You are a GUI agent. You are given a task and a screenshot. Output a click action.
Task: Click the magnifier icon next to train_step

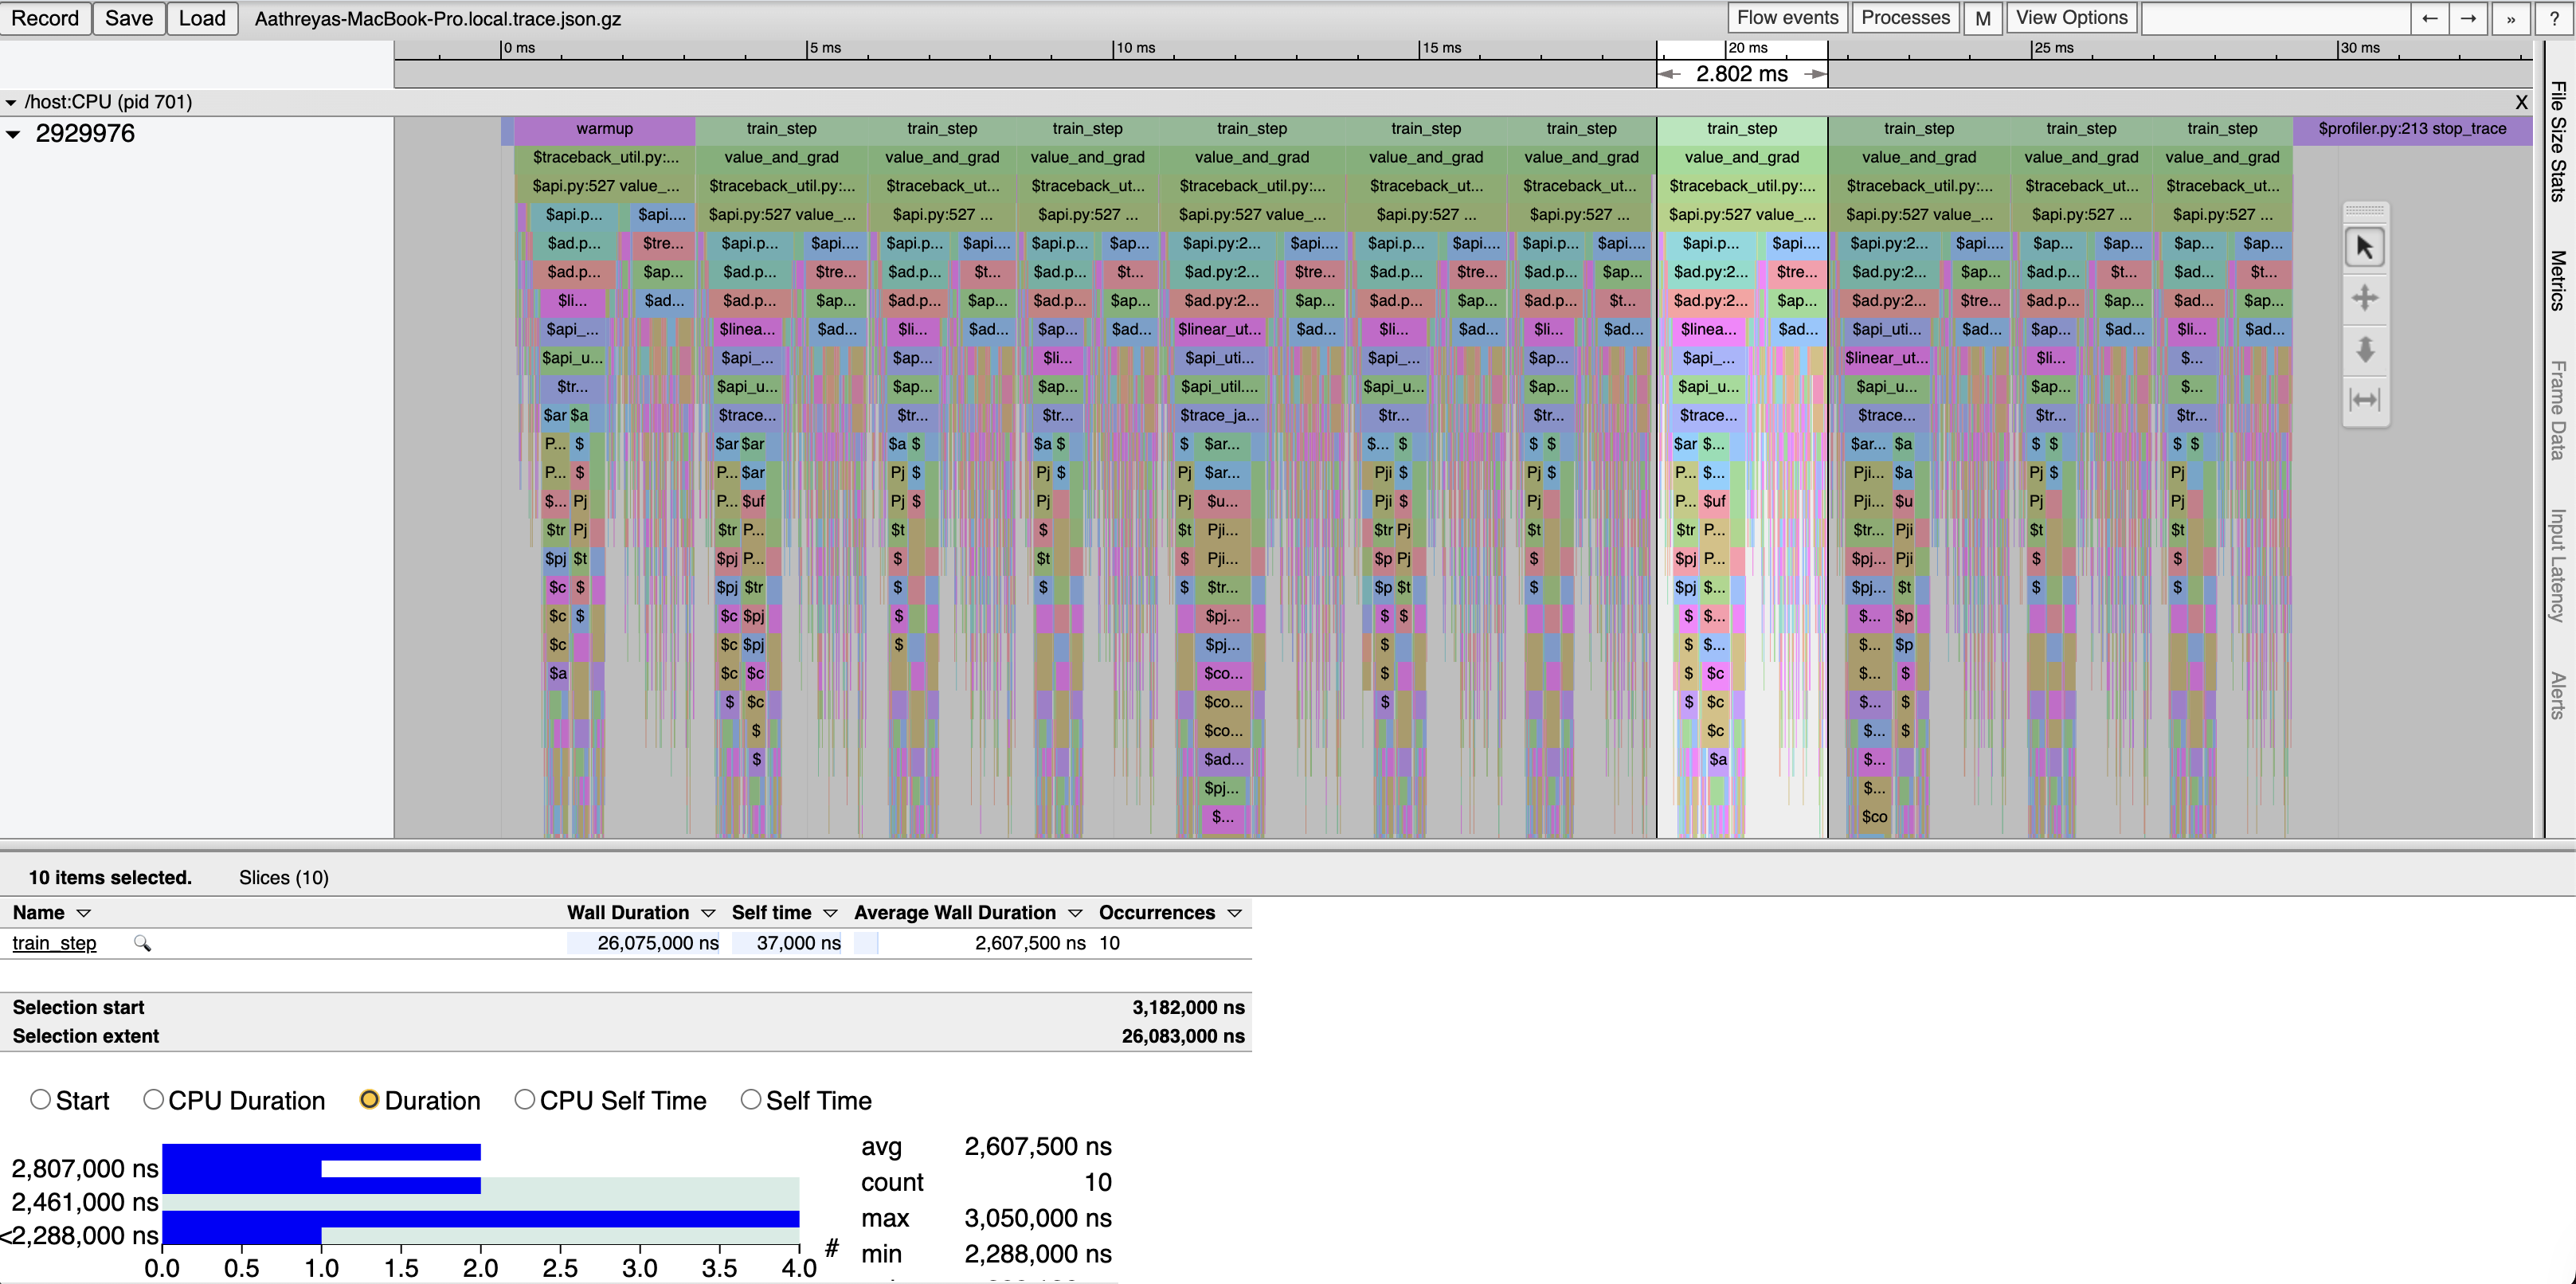click(x=142, y=943)
